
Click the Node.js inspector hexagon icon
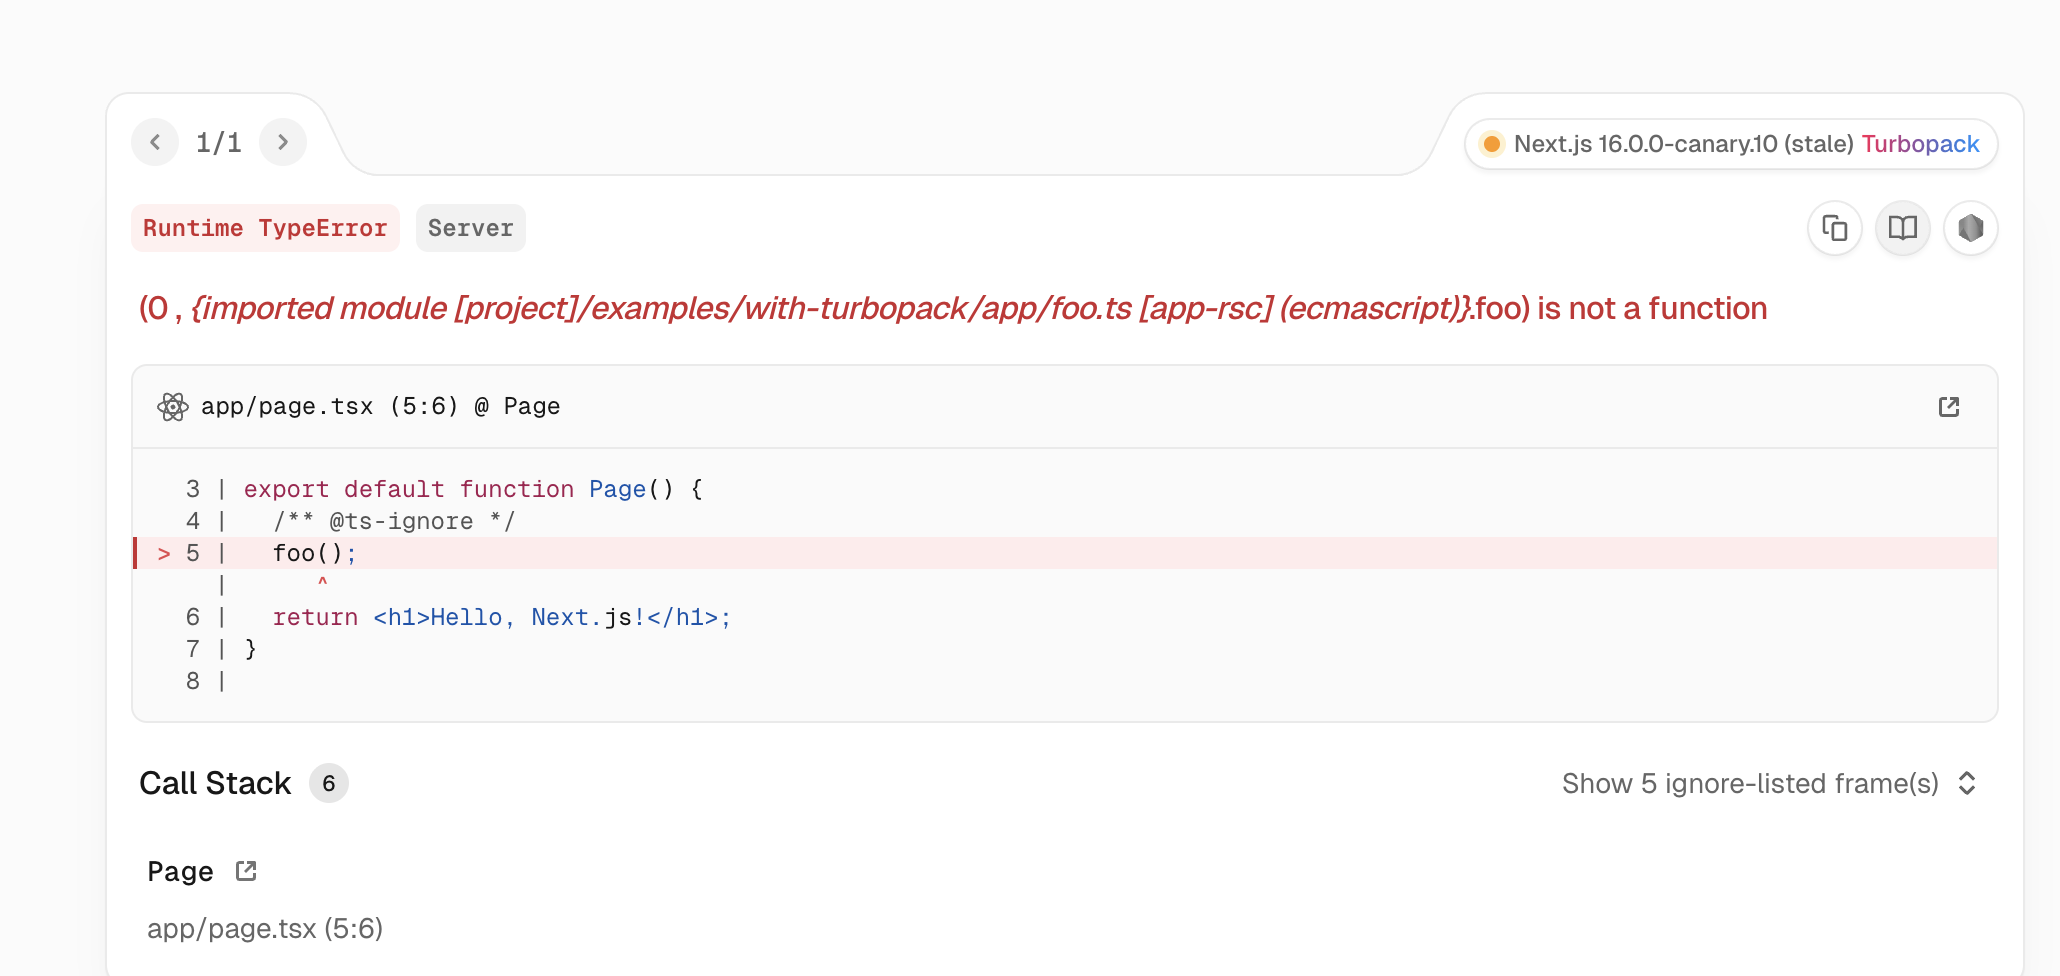1970,229
